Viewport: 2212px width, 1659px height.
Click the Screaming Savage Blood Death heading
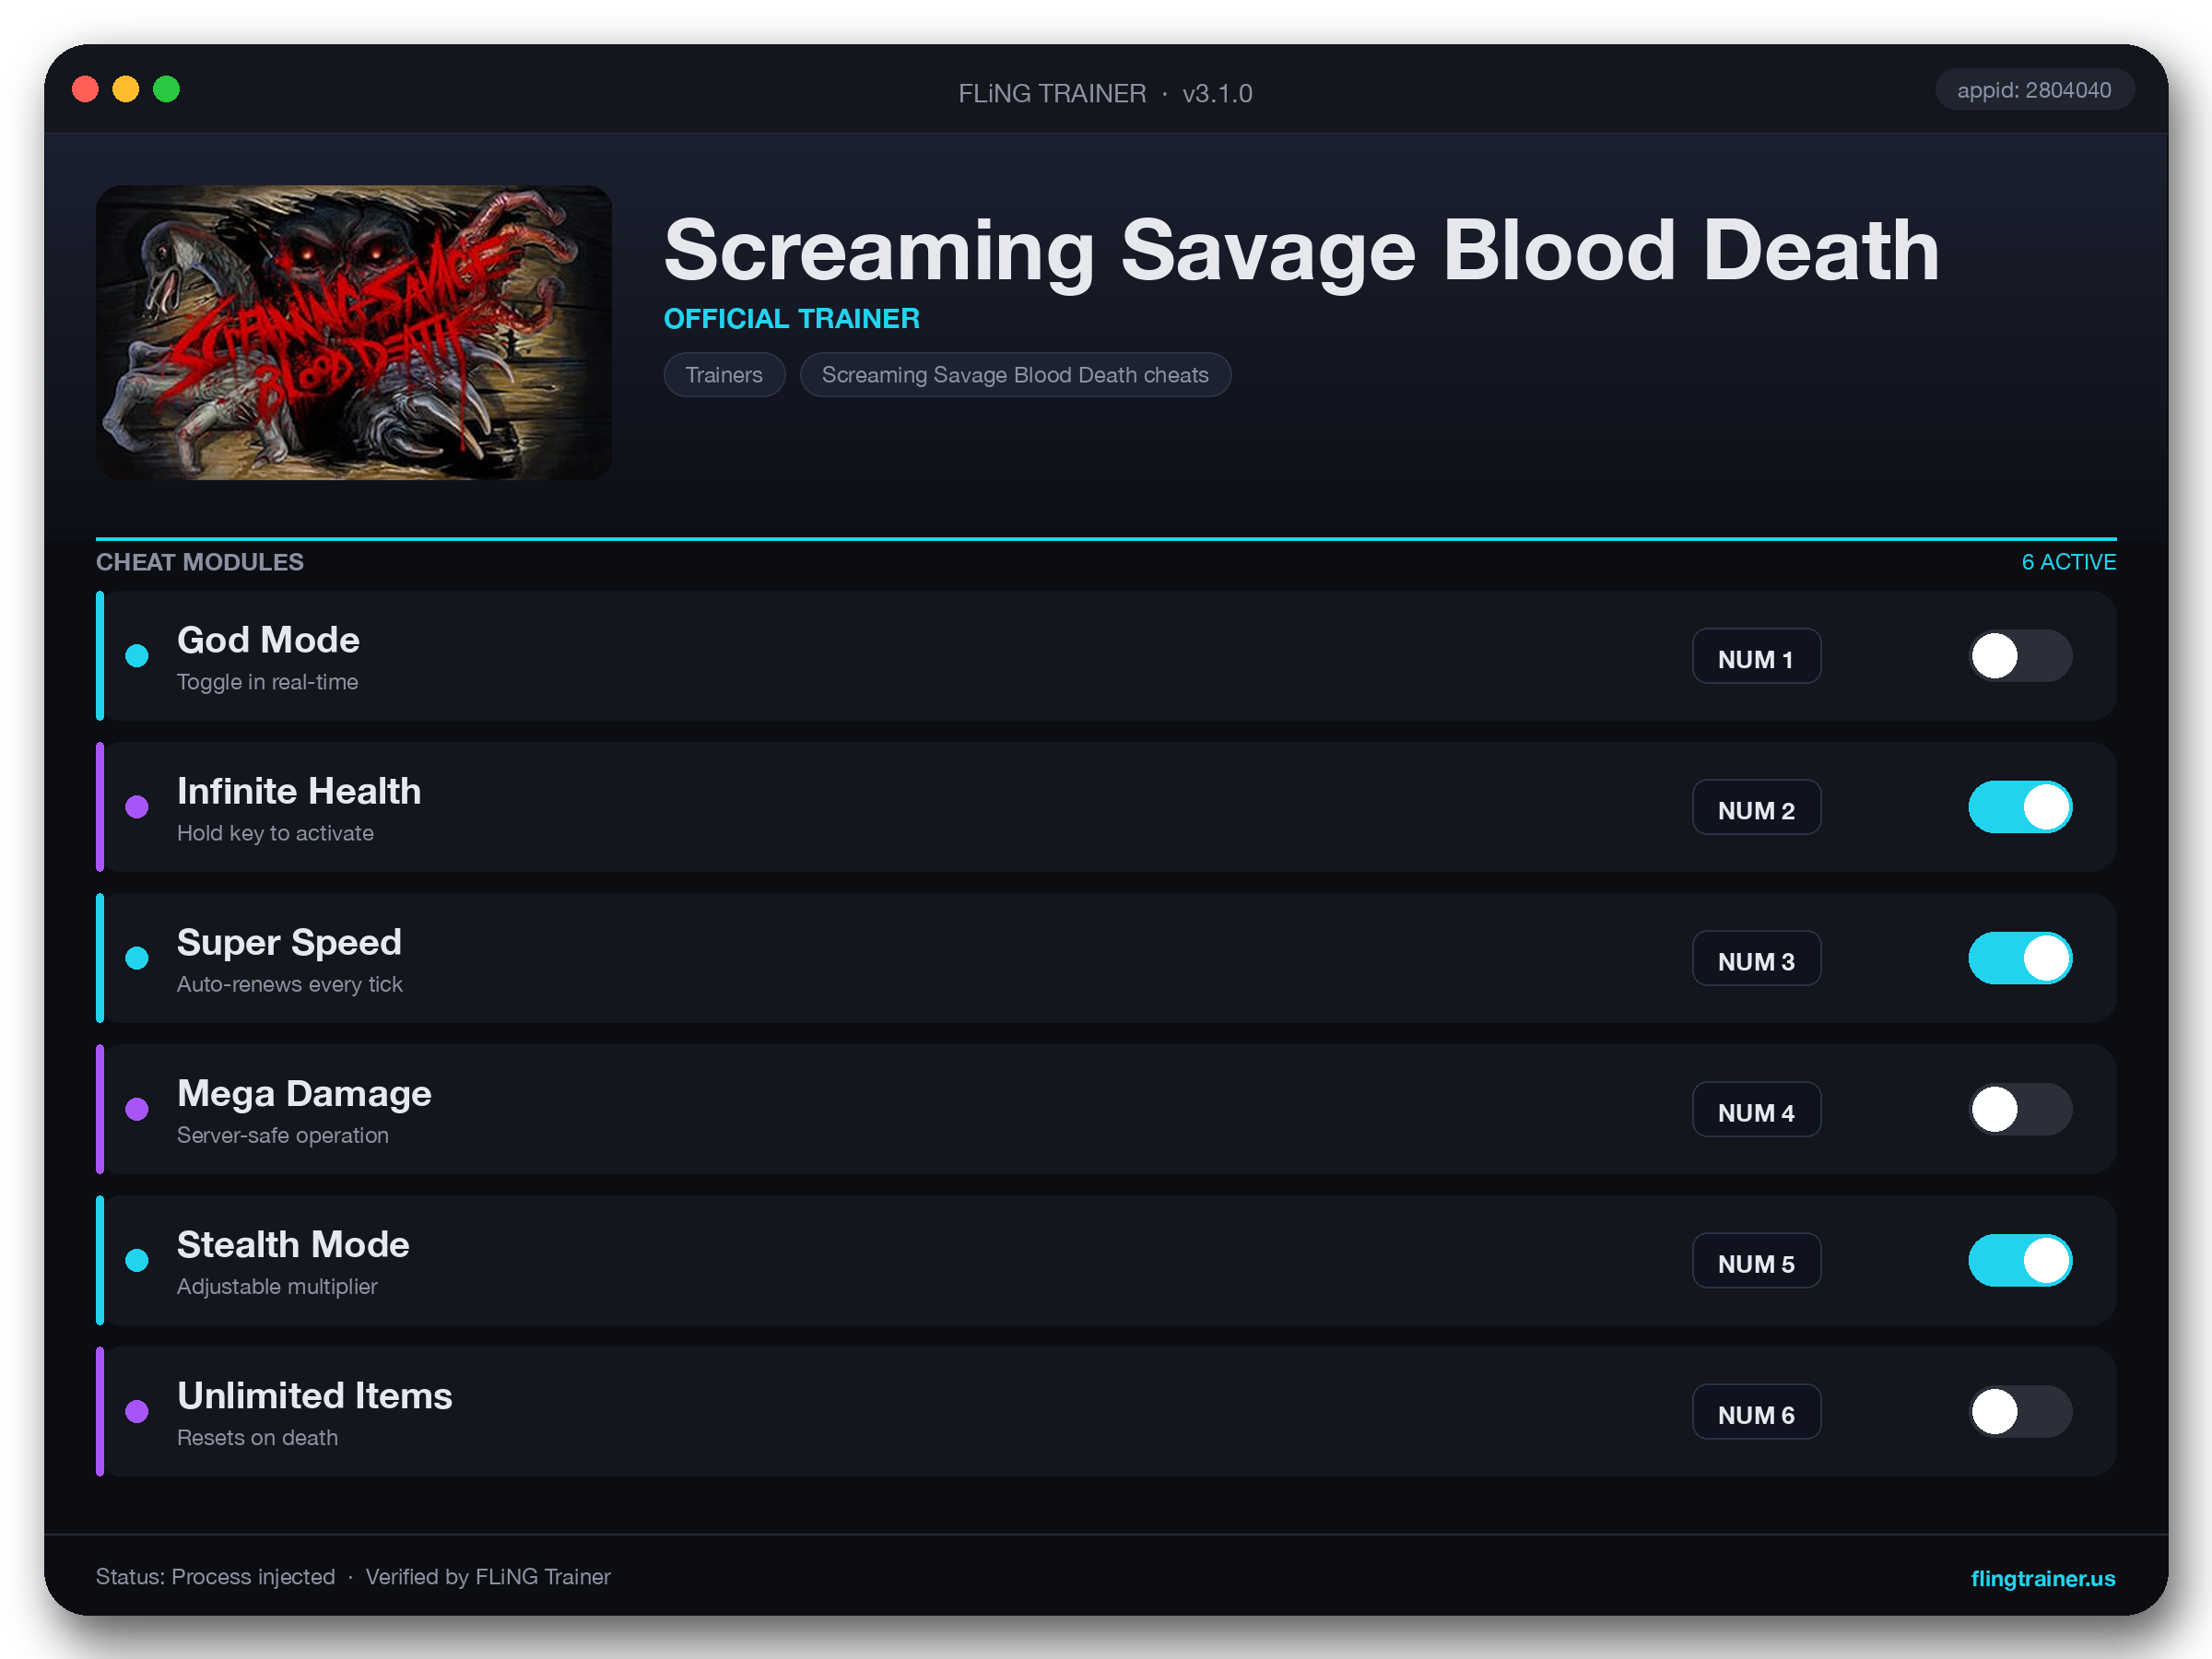point(1301,251)
